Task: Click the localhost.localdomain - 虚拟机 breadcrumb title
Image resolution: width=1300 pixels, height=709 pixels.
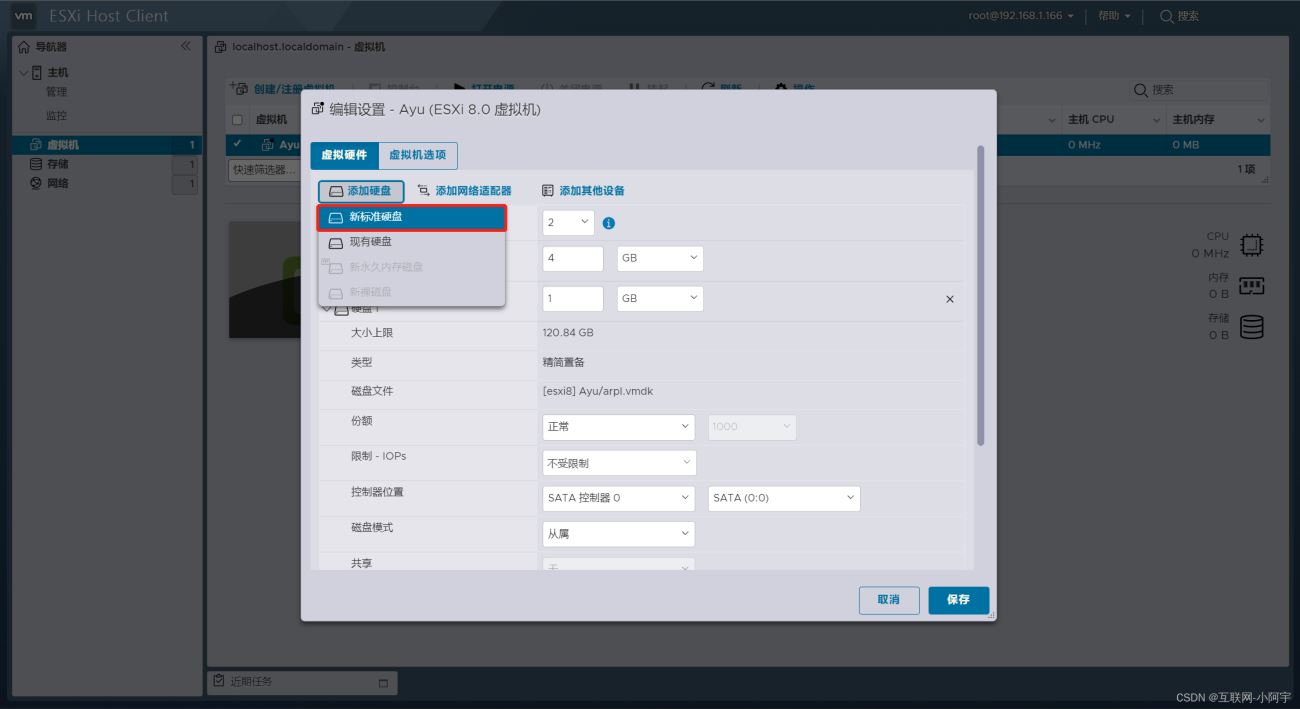Action: point(308,47)
